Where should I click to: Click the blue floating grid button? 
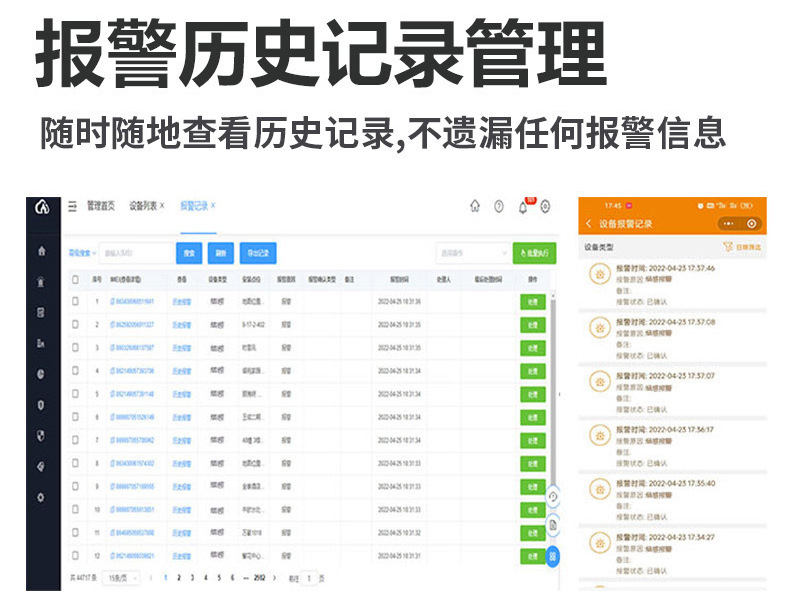[553, 556]
